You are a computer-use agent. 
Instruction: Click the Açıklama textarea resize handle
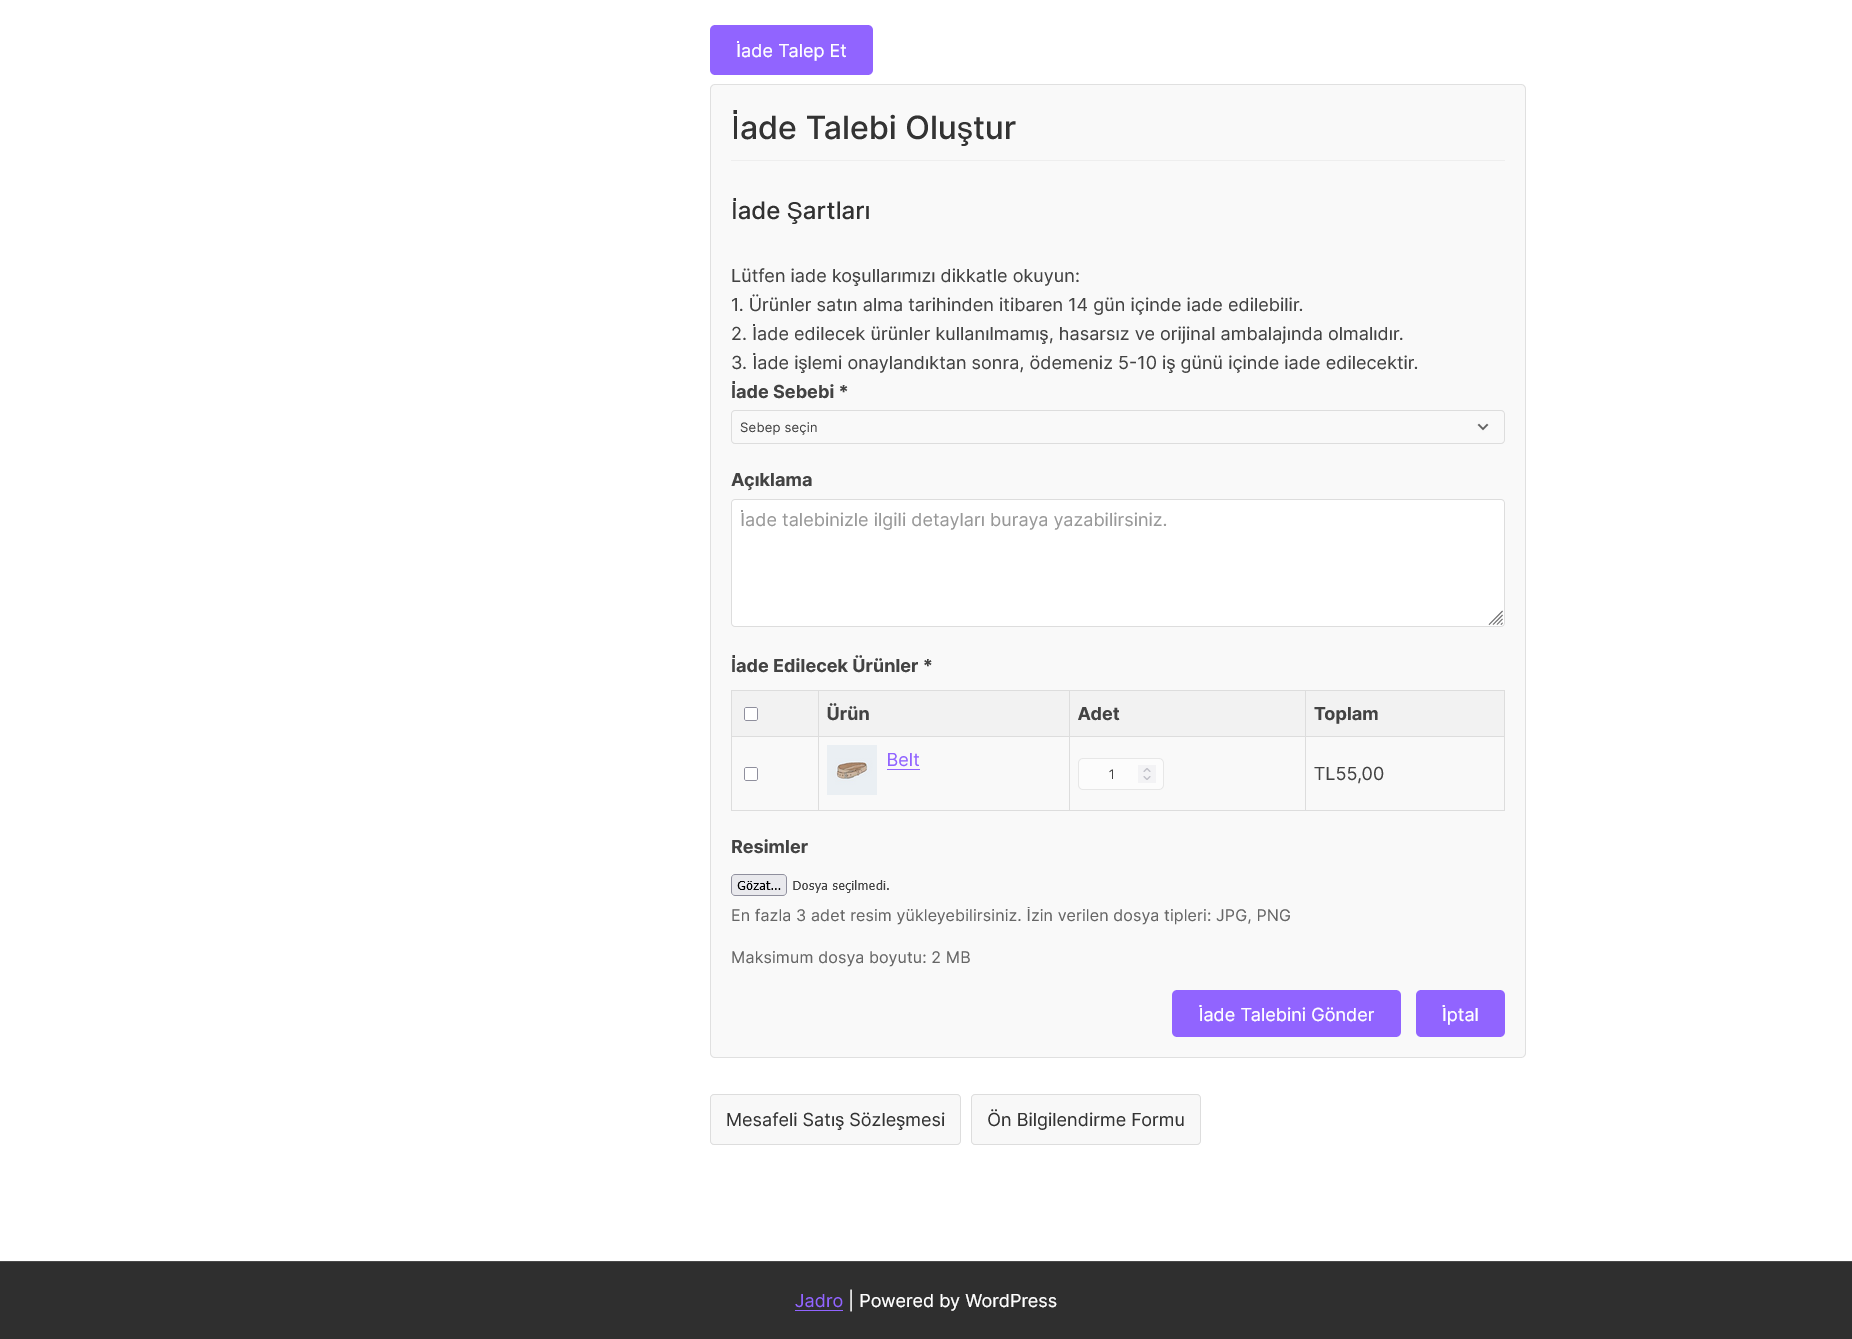click(1495, 618)
